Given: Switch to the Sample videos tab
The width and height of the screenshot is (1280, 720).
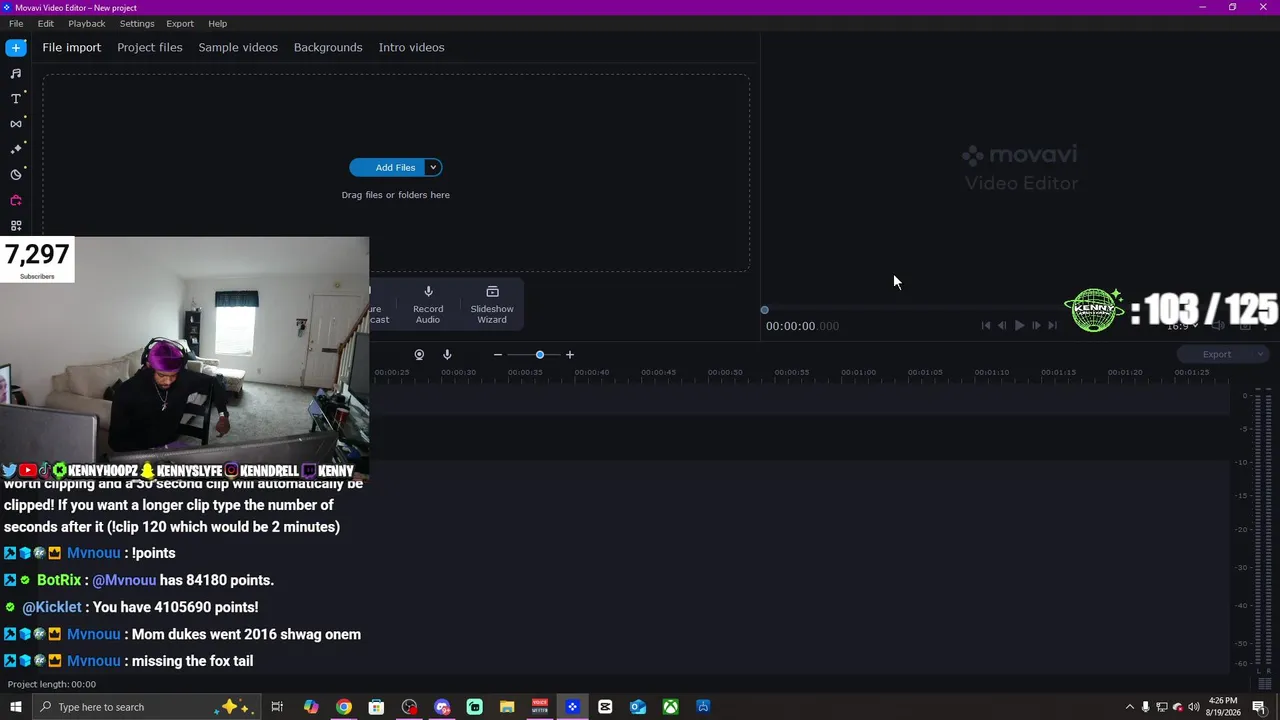Looking at the screenshot, I should pos(238,47).
